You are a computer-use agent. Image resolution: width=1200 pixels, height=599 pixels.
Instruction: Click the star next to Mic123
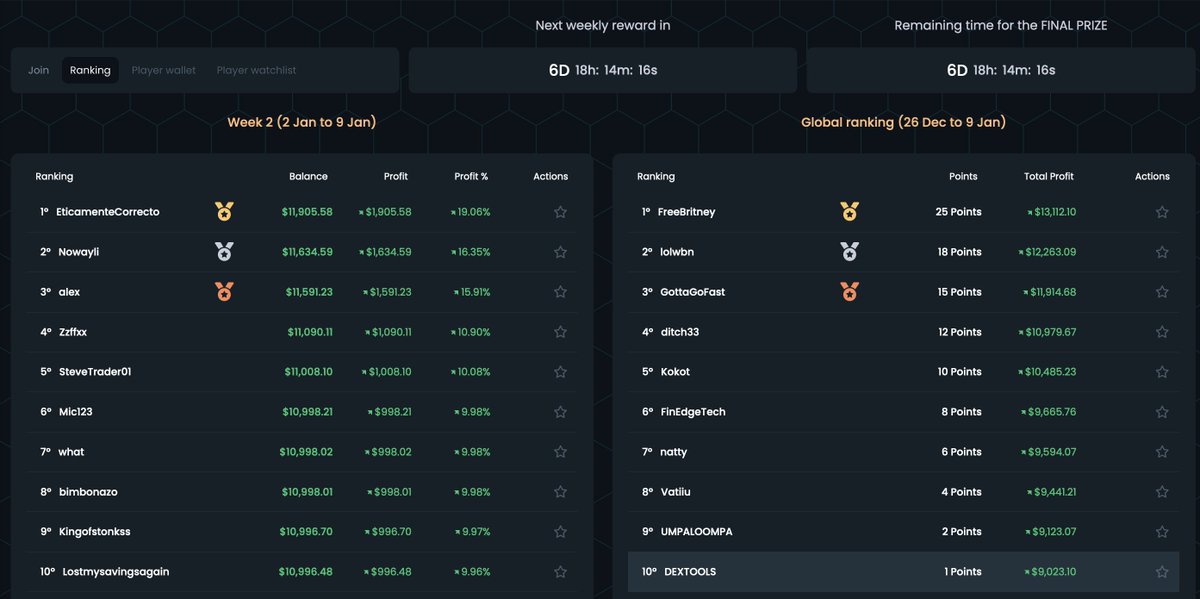(560, 412)
